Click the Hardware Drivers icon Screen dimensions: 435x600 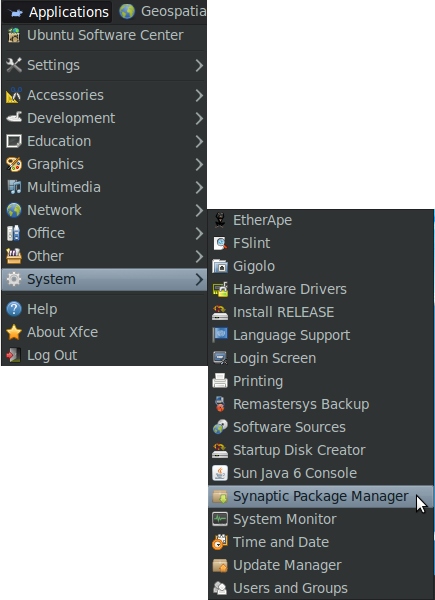[220, 289]
